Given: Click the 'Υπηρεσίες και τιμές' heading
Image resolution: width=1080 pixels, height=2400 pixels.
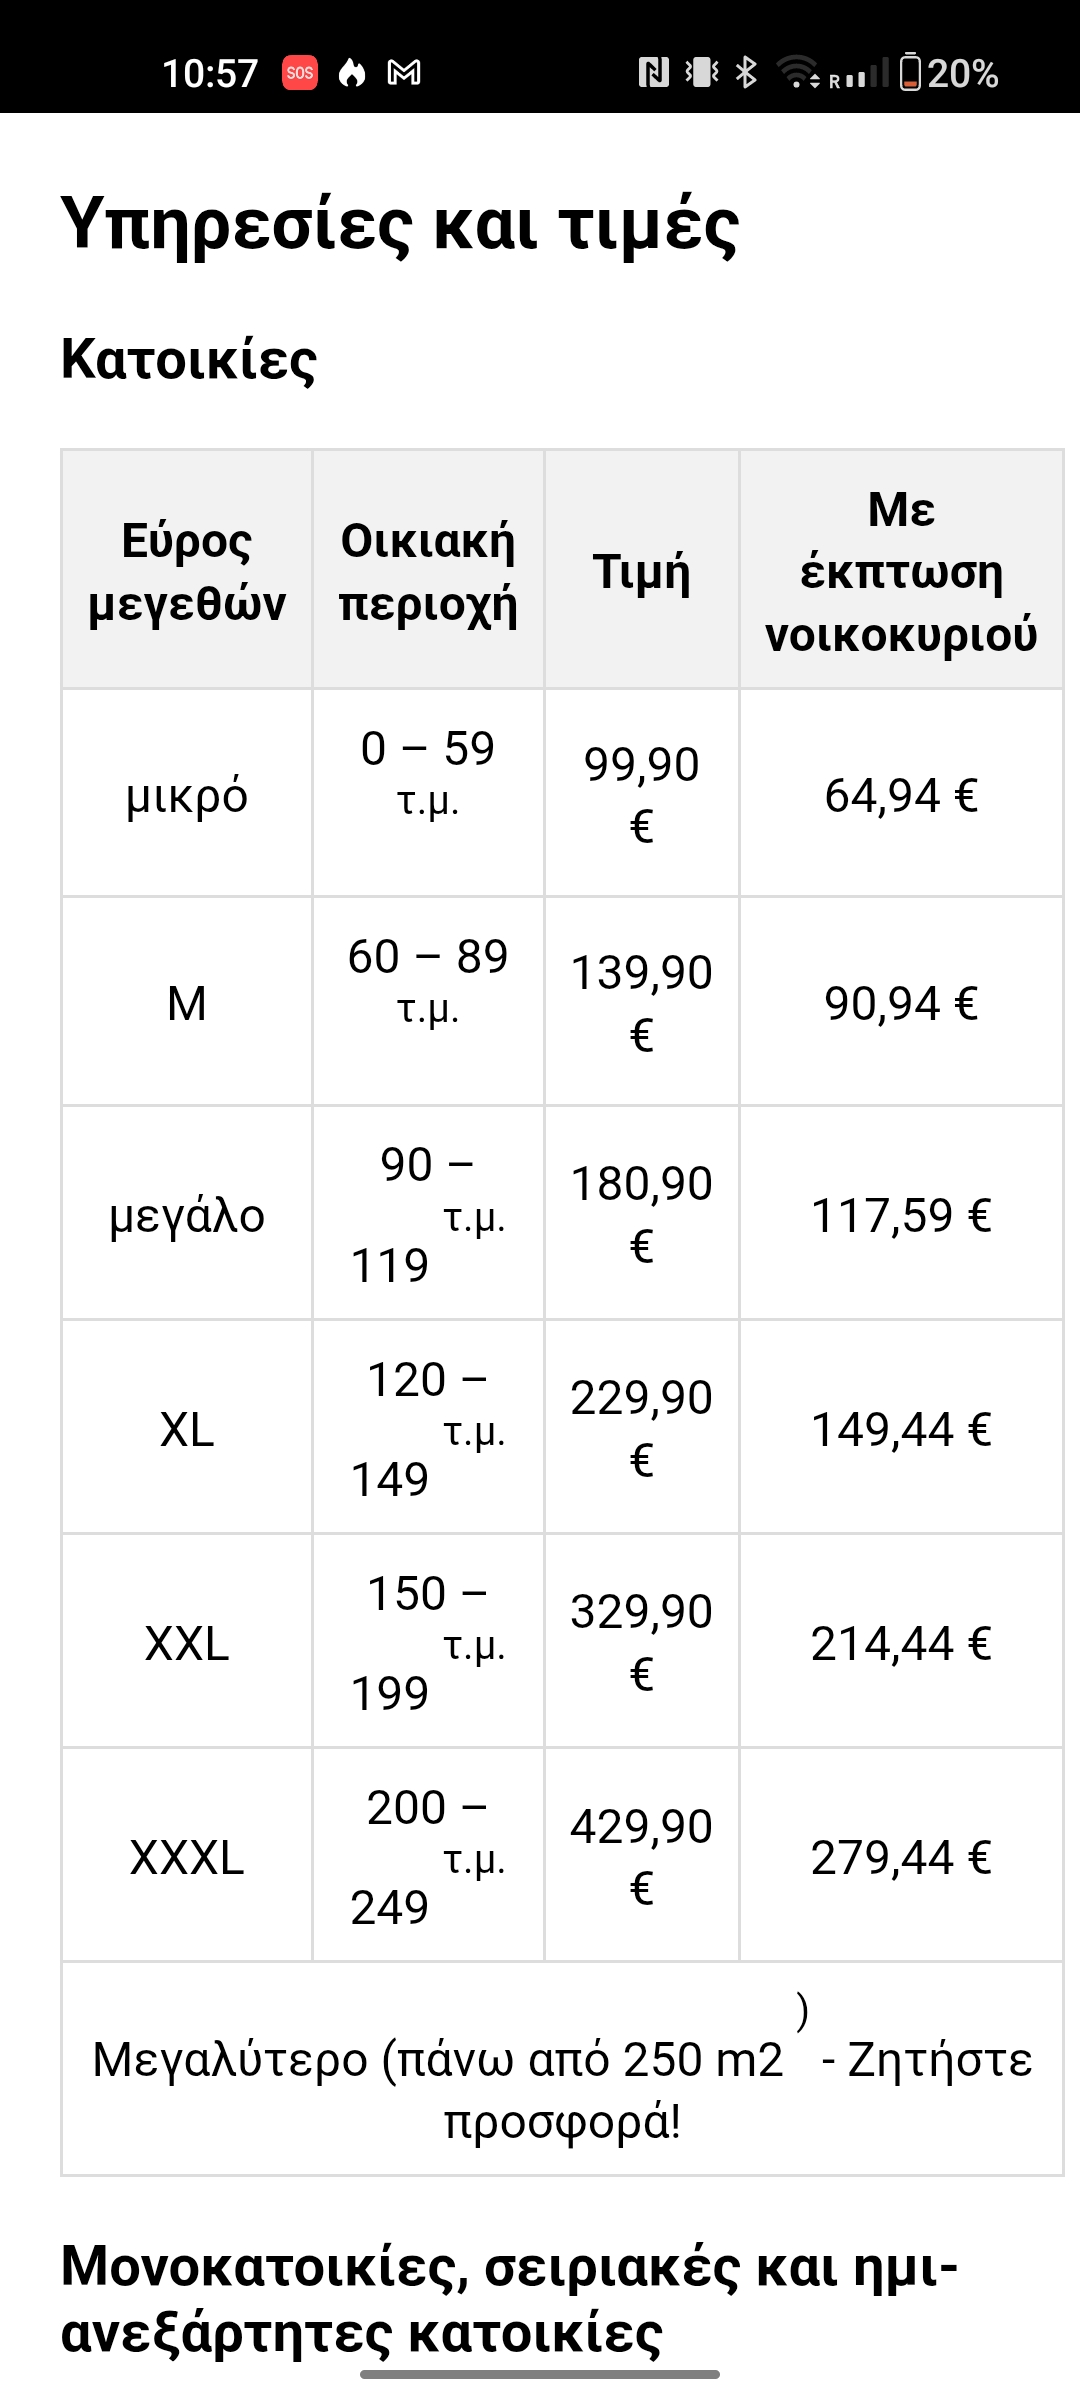Looking at the screenshot, I should (x=400, y=225).
